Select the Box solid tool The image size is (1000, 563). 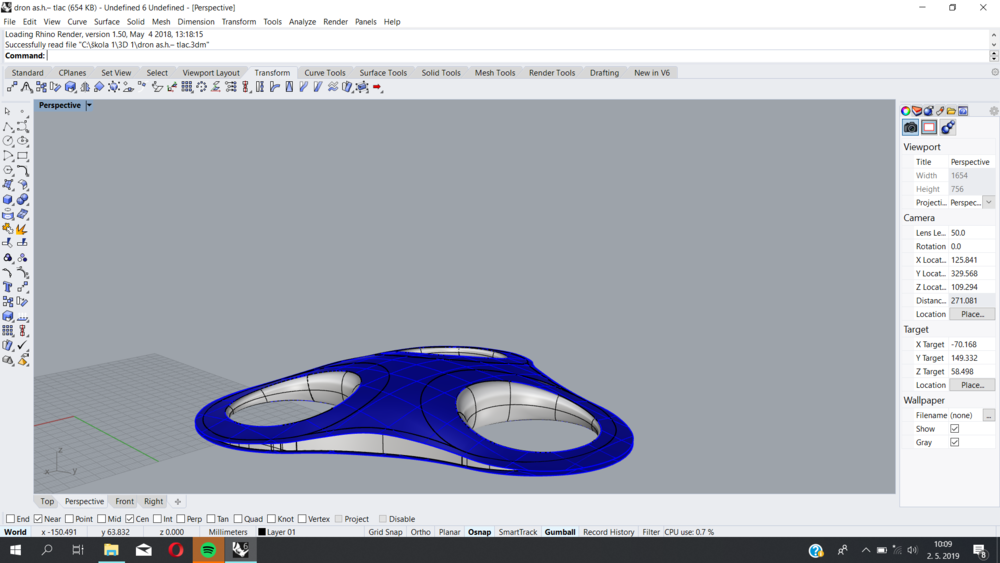[x=8, y=199]
